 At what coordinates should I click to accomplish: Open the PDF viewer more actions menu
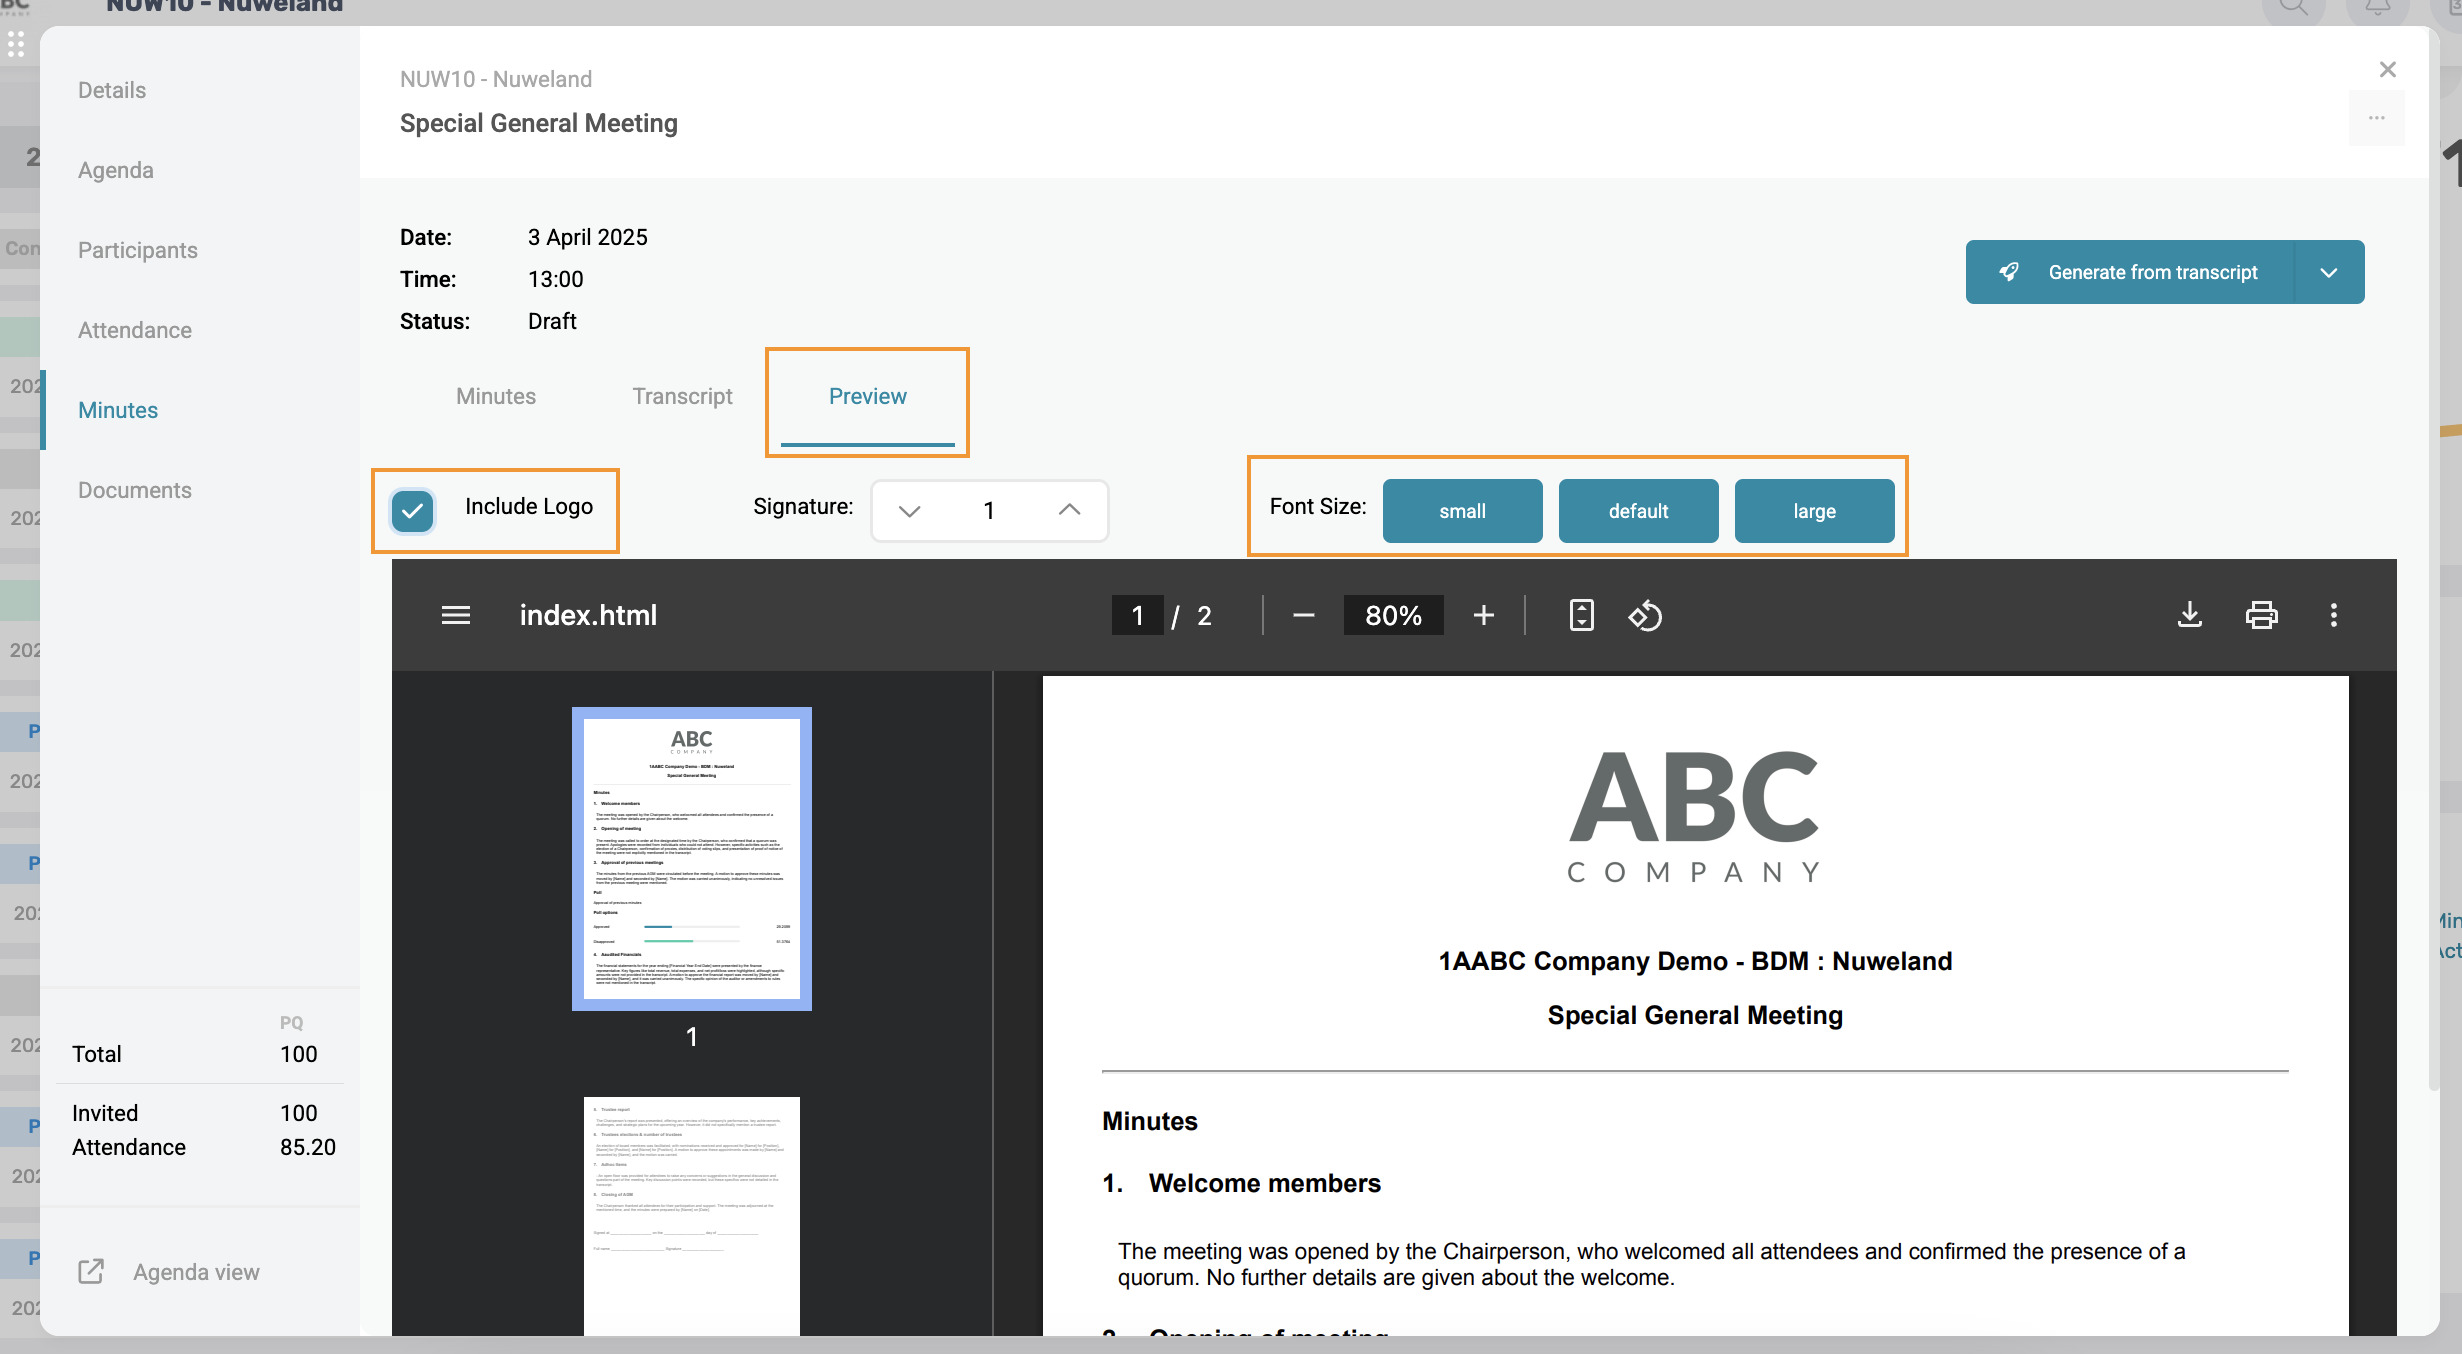2334,615
